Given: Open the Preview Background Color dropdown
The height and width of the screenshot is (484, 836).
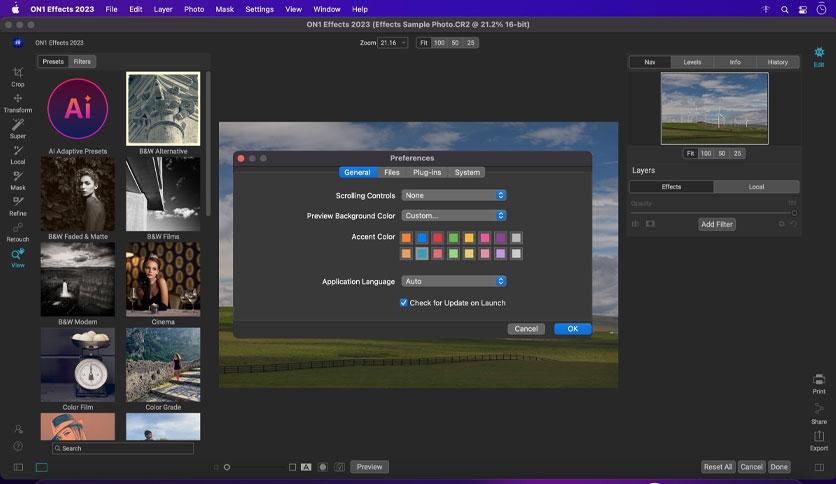Looking at the screenshot, I should [x=454, y=215].
